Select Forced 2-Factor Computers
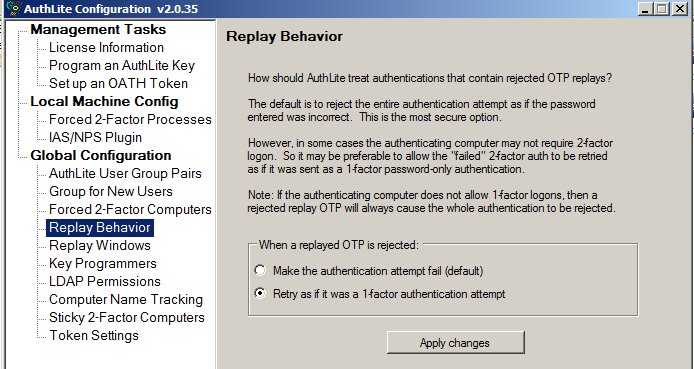This screenshot has width=694, height=369. coord(130,209)
